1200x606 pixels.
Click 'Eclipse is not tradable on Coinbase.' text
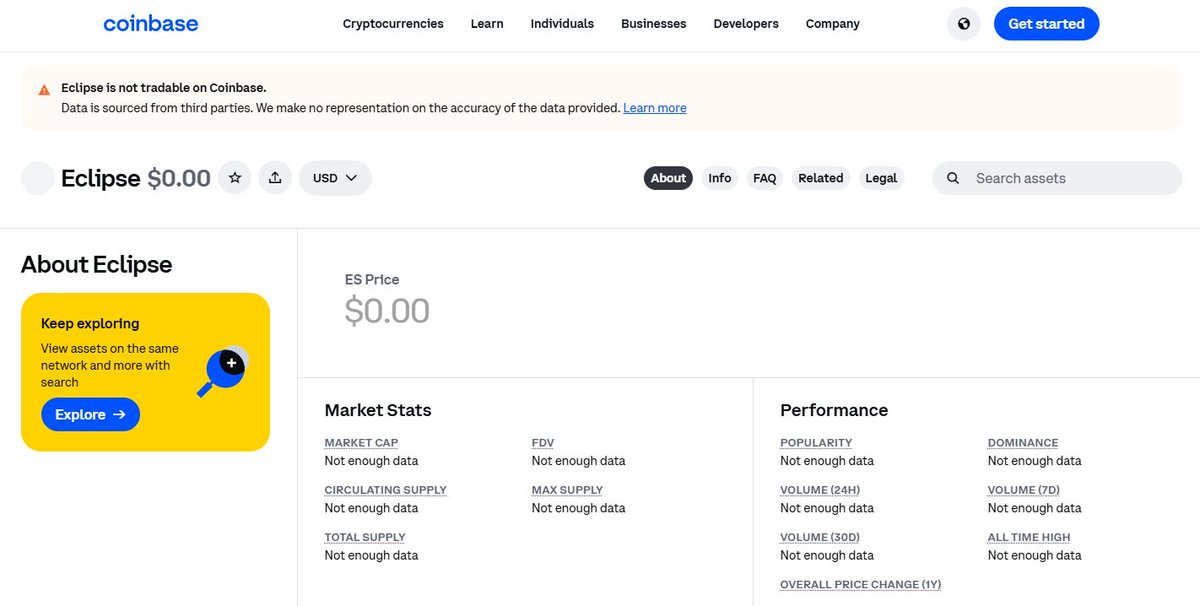[x=164, y=88]
